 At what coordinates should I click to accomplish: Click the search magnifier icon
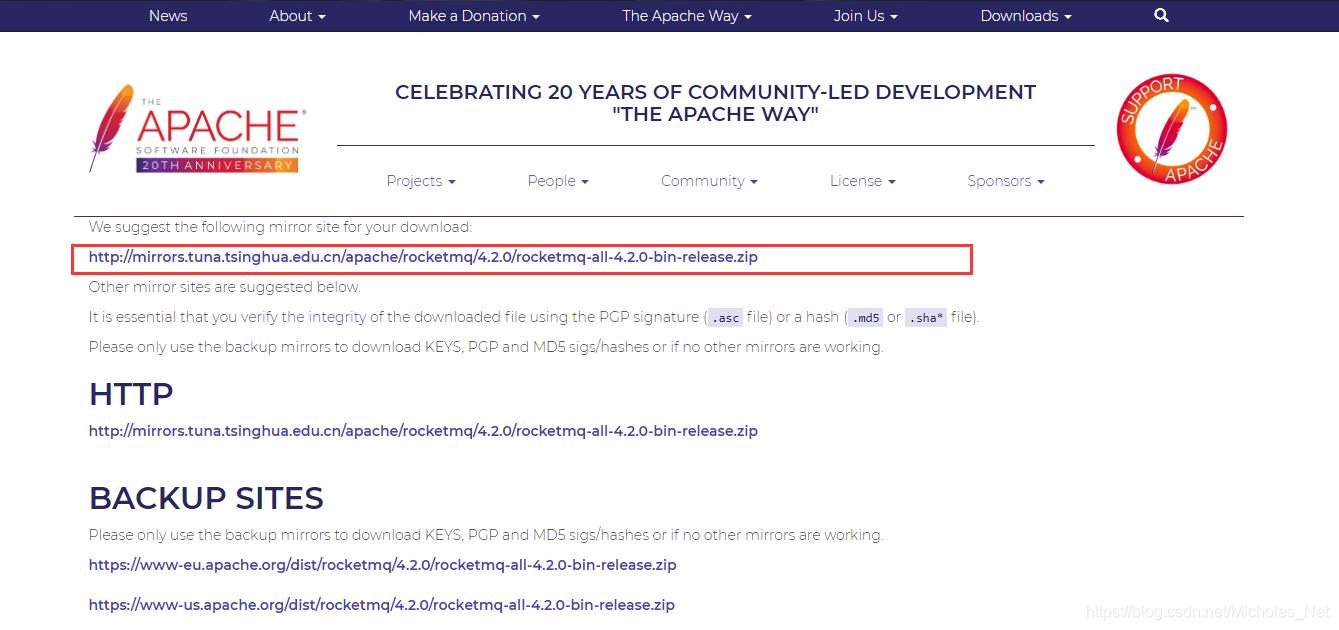(x=1161, y=15)
